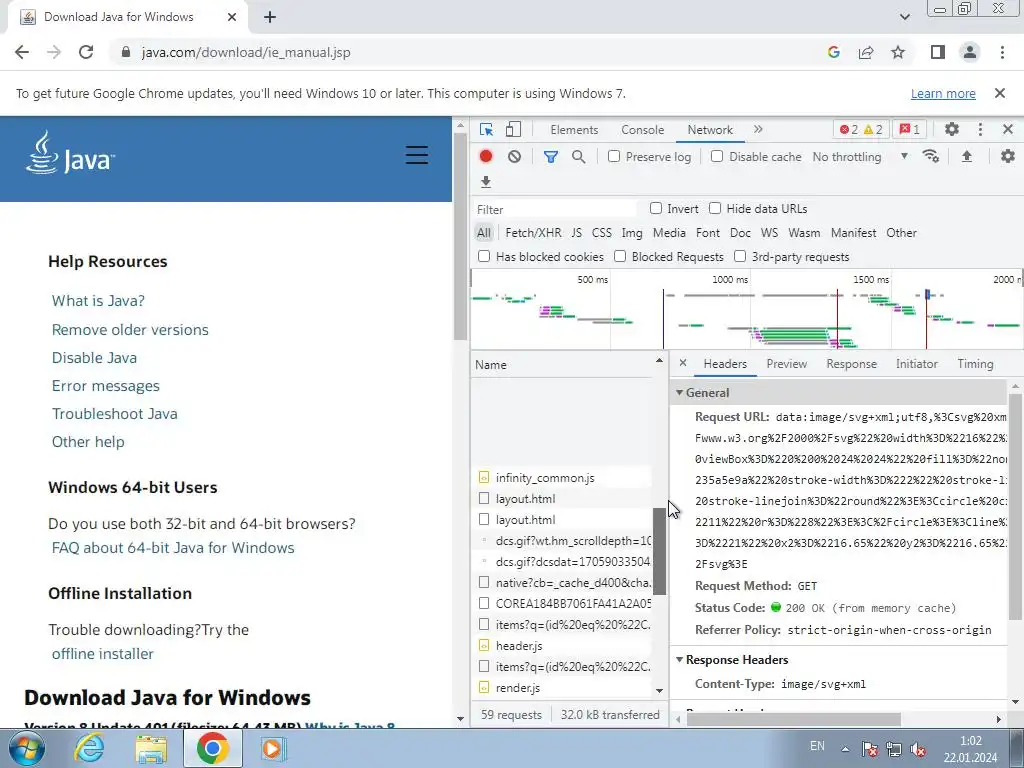Image resolution: width=1024 pixels, height=768 pixels.
Task: Check Hide data URLs
Action: [x=715, y=208]
